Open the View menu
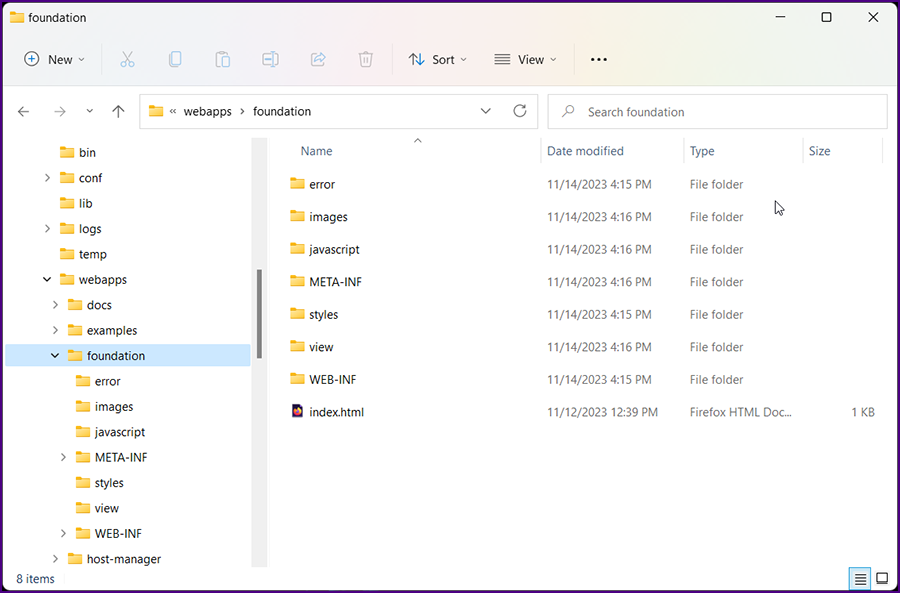 (x=525, y=60)
